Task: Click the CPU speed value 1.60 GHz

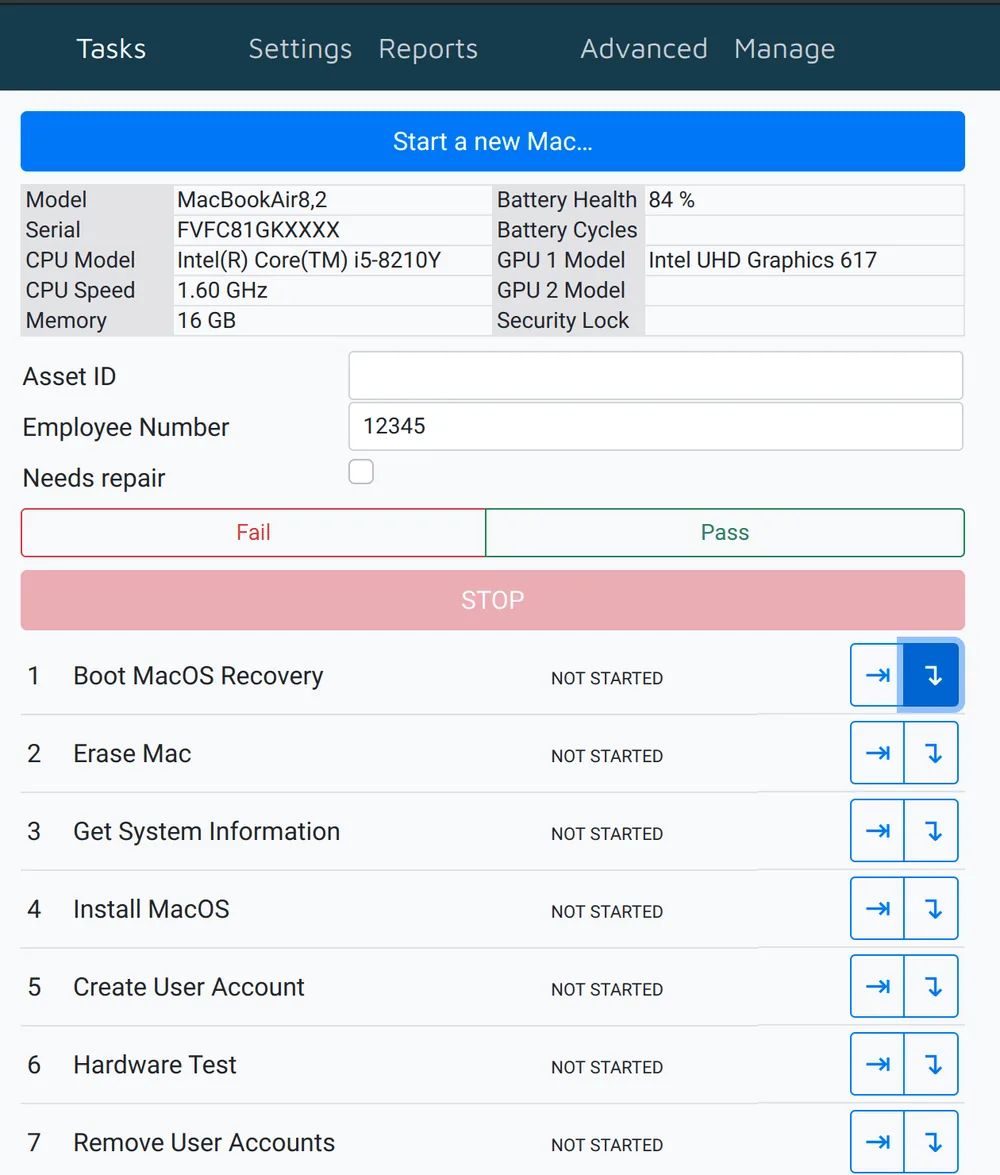Action: (x=222, y=290)
